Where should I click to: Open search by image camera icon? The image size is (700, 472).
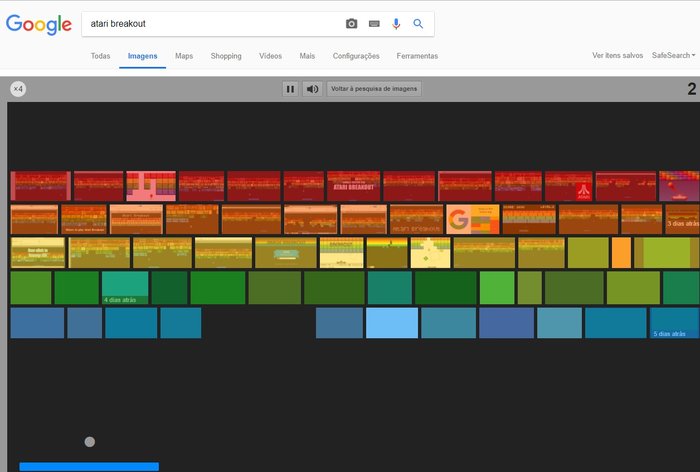point(351,24)
